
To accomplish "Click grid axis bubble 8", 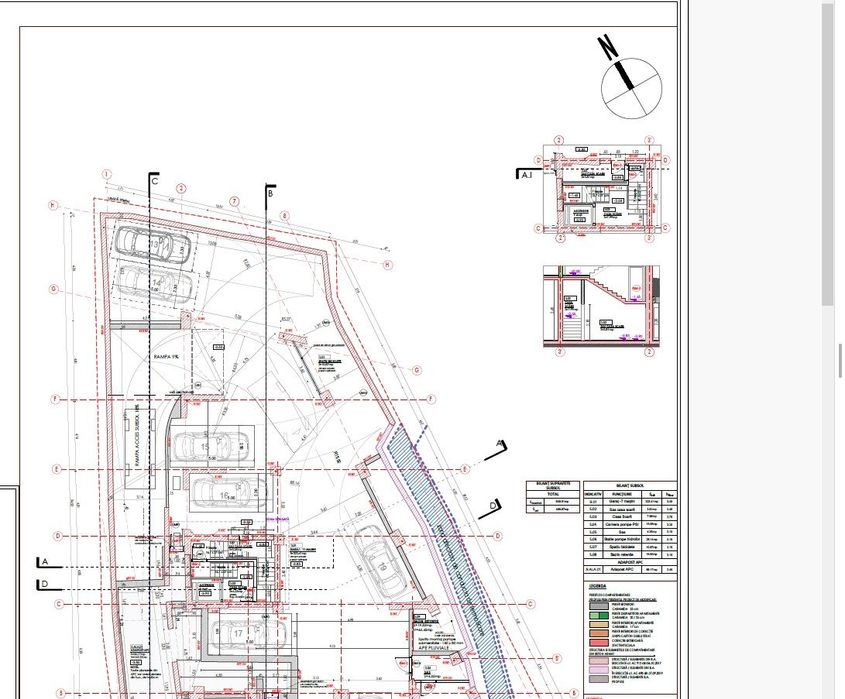I will (285, 216).
